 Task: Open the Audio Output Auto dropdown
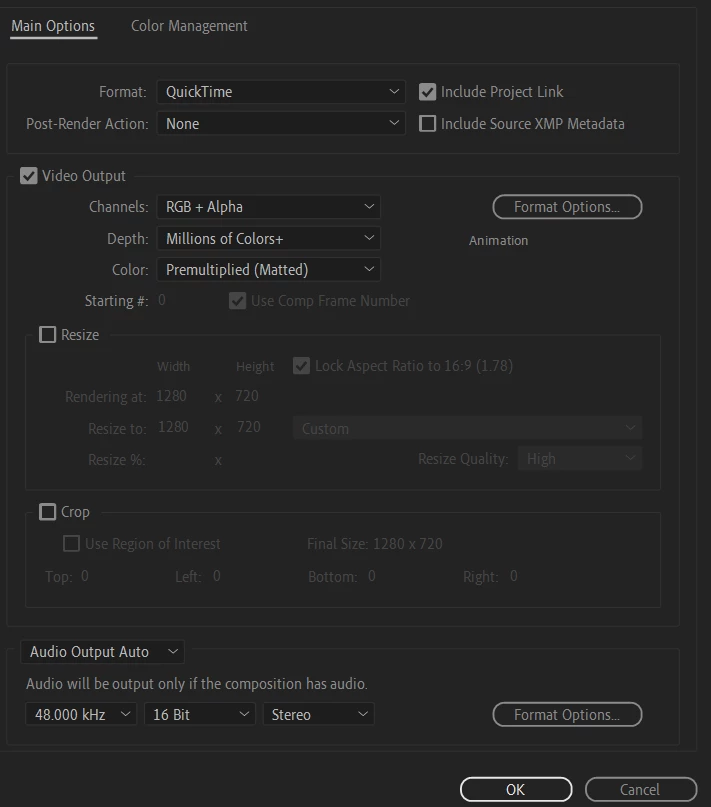click(x=102, y=652)
